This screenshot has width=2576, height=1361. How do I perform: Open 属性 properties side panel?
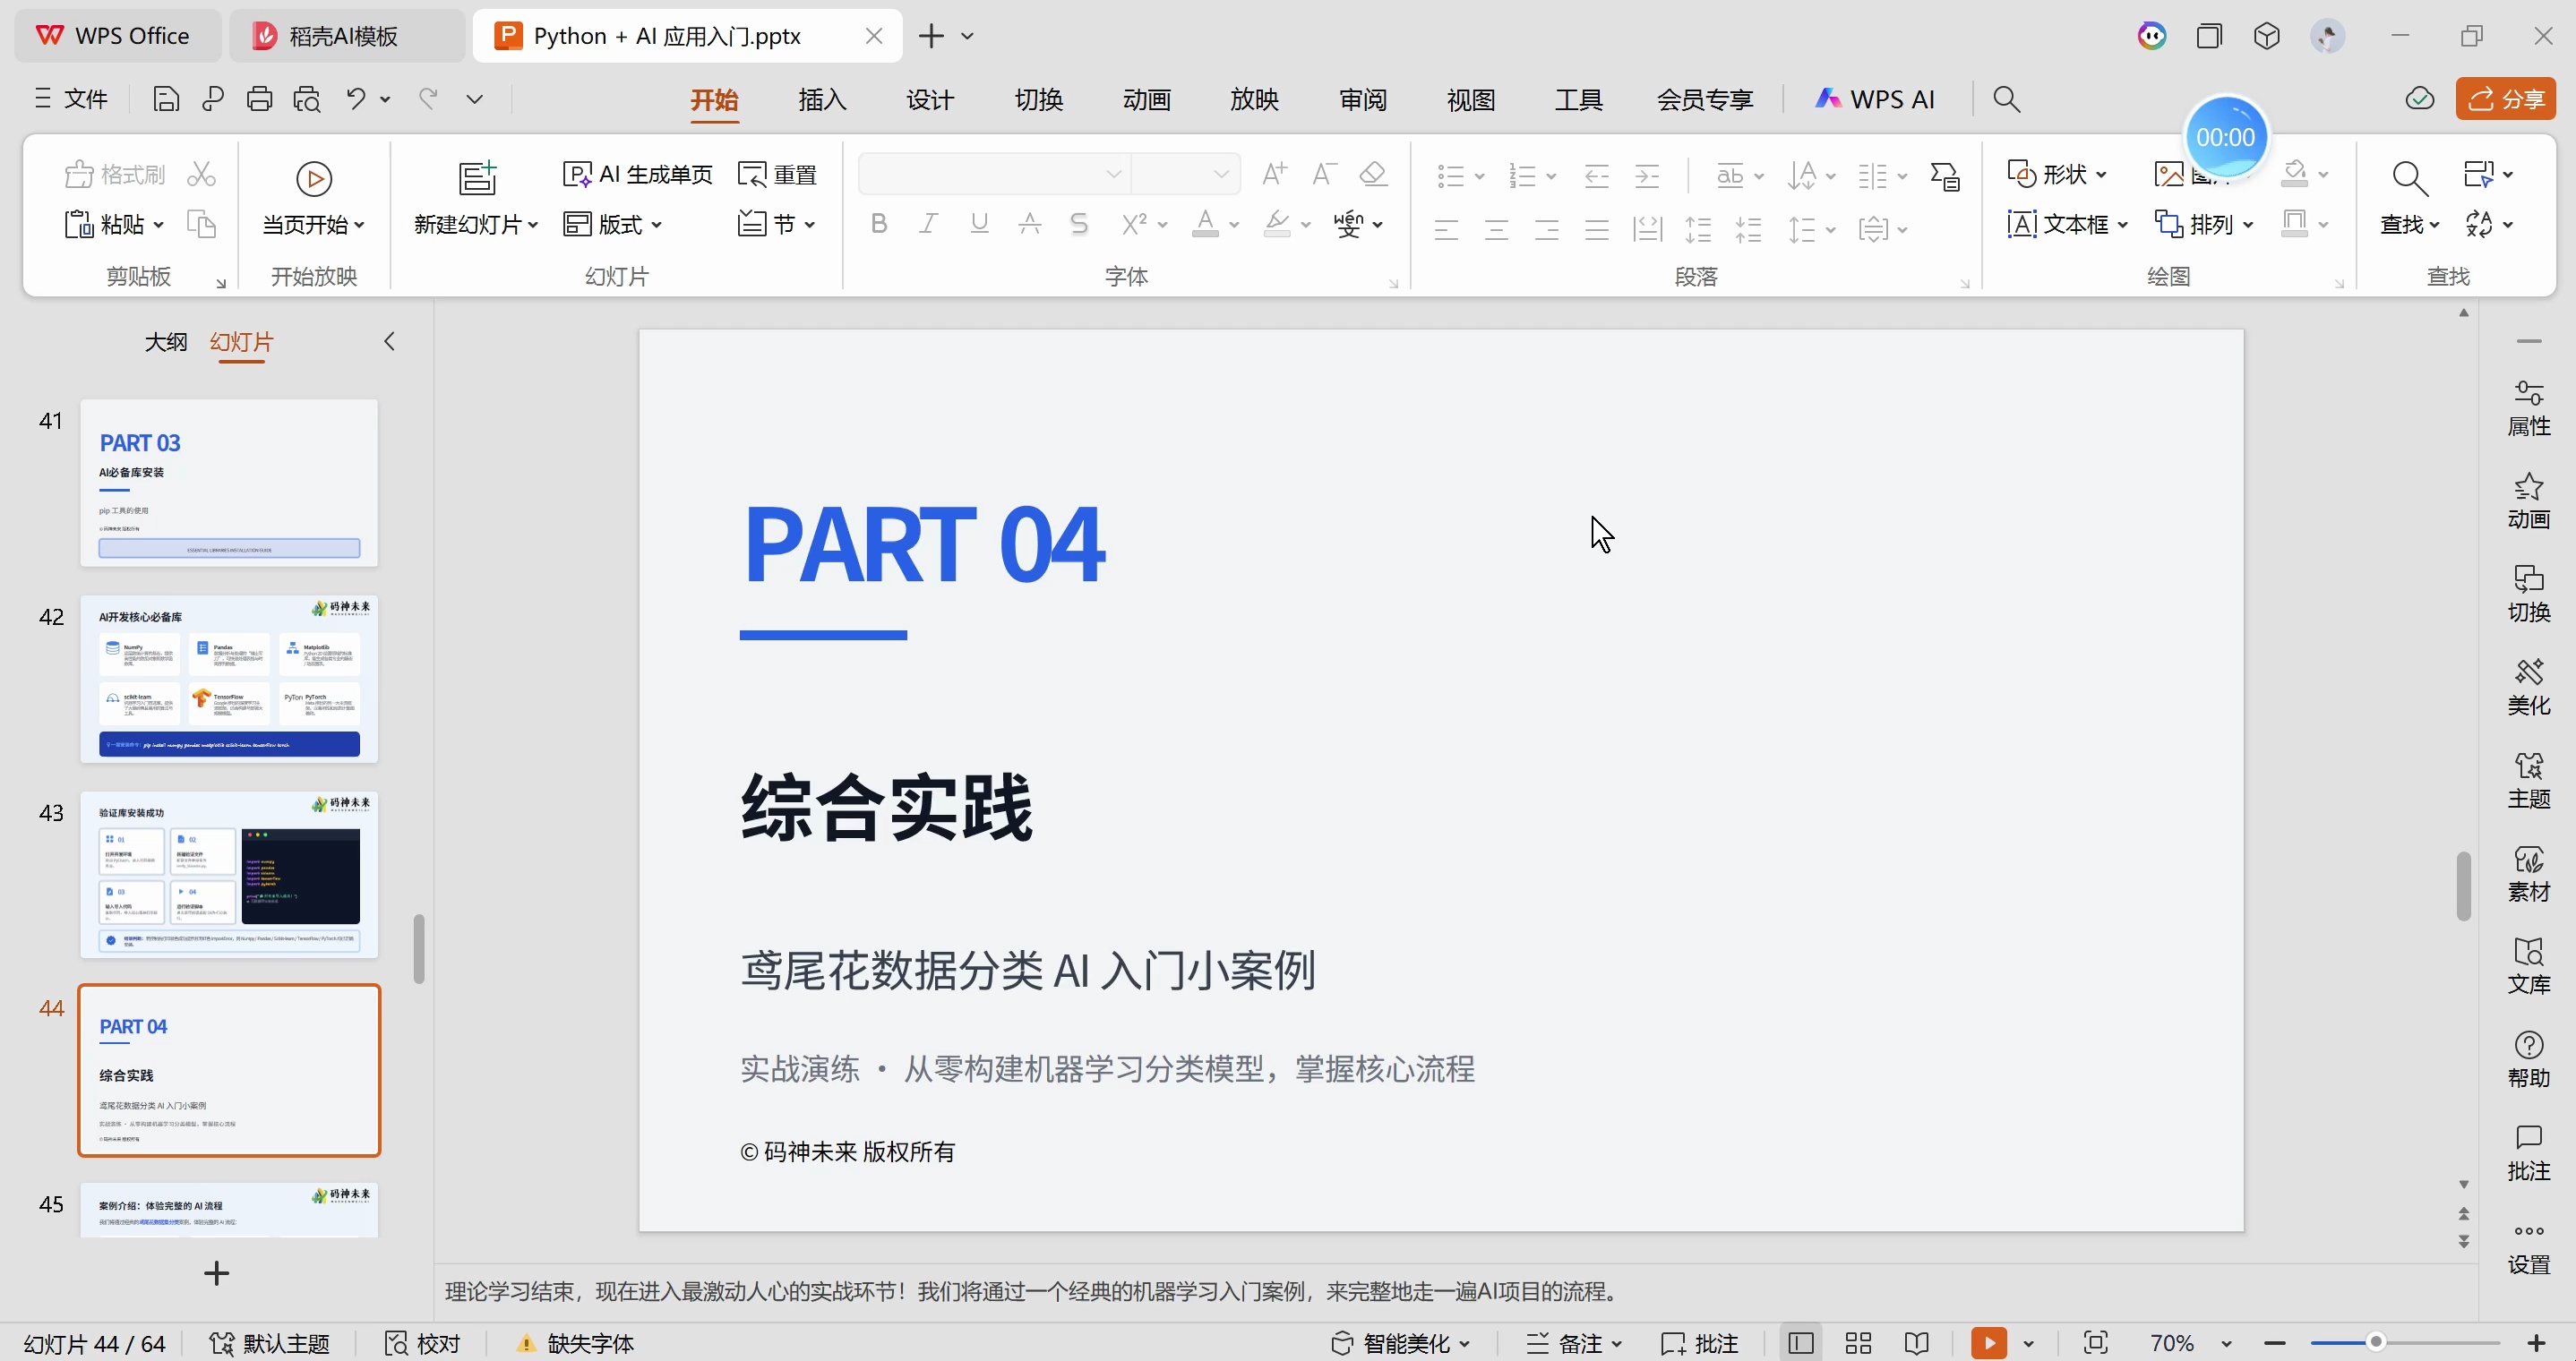click(x=2529, y=409)
